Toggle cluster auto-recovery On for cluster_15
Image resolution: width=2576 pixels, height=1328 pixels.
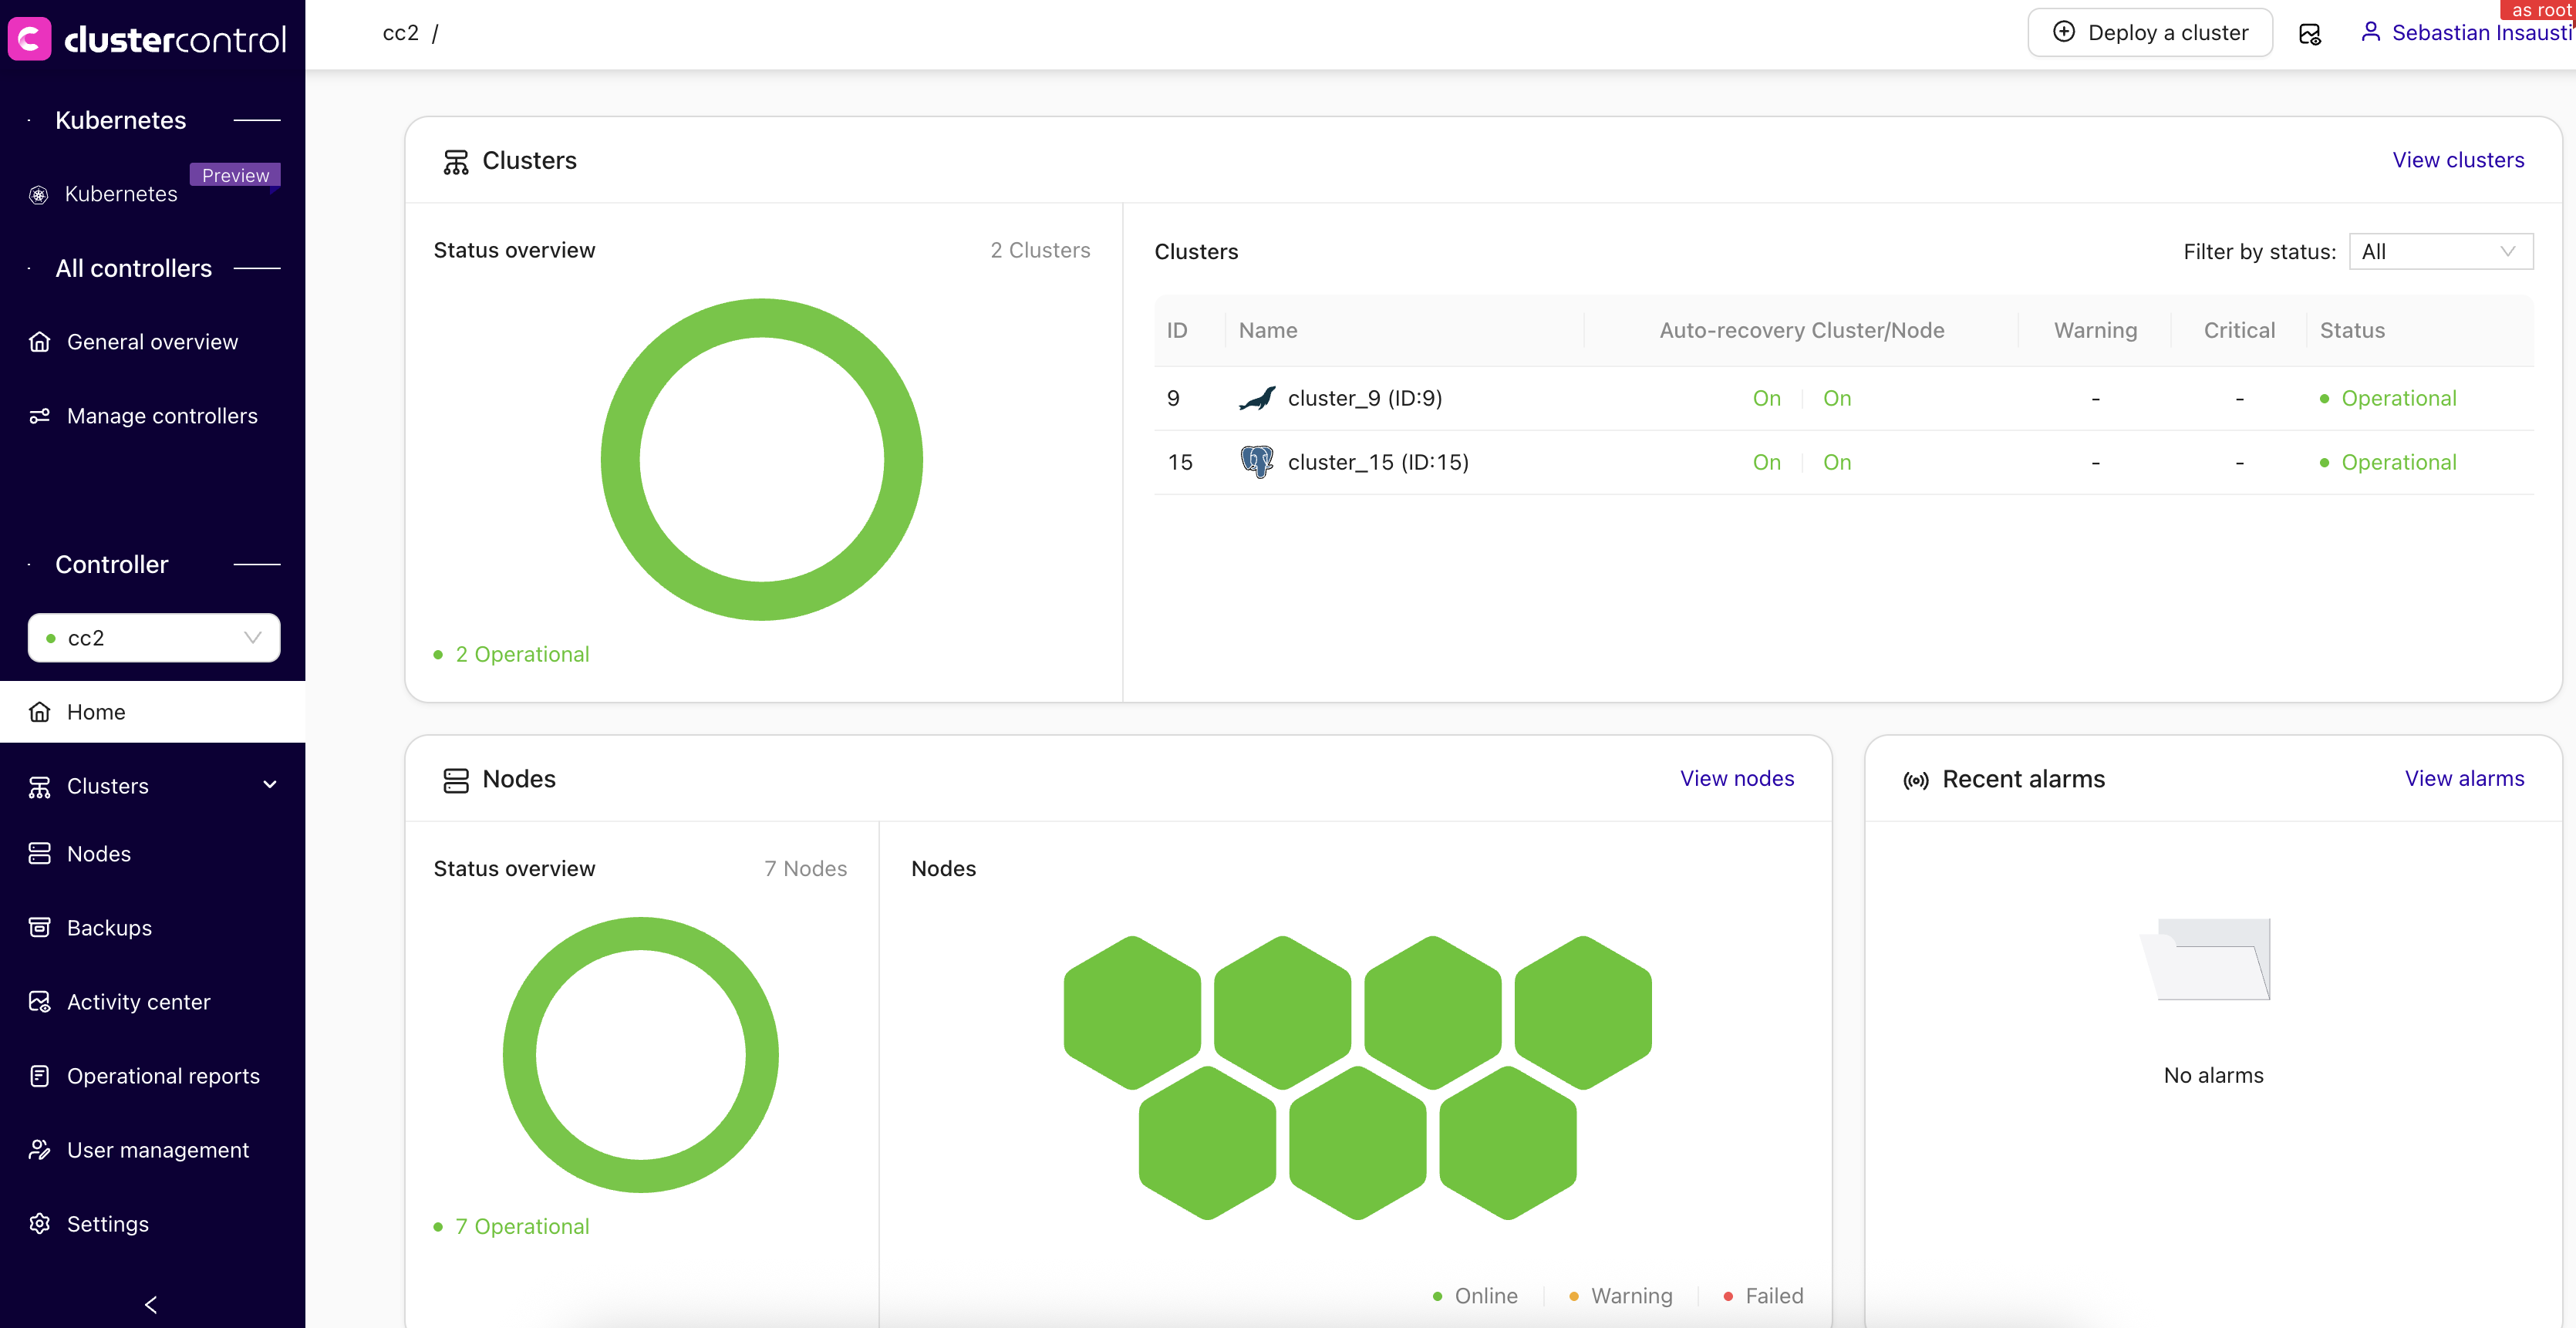click(x=1766, y=462)
